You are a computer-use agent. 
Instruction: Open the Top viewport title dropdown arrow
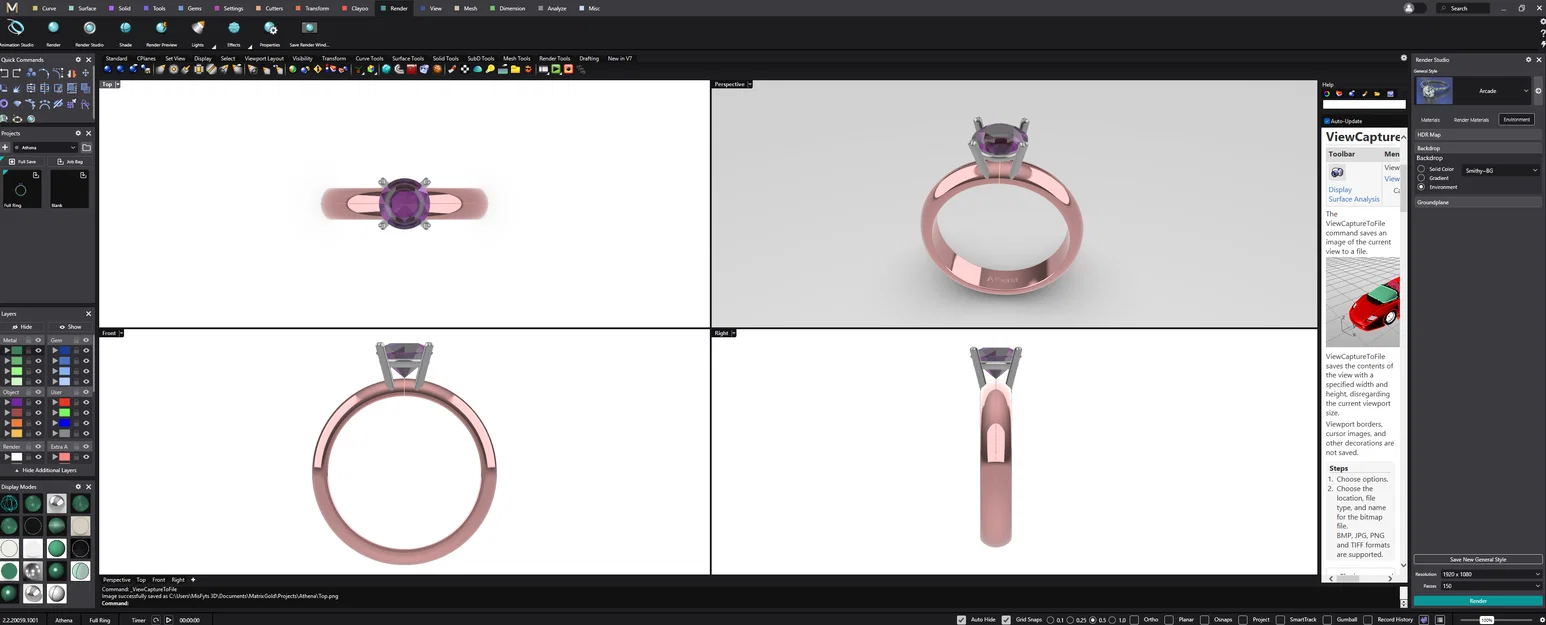pos(118,84)
